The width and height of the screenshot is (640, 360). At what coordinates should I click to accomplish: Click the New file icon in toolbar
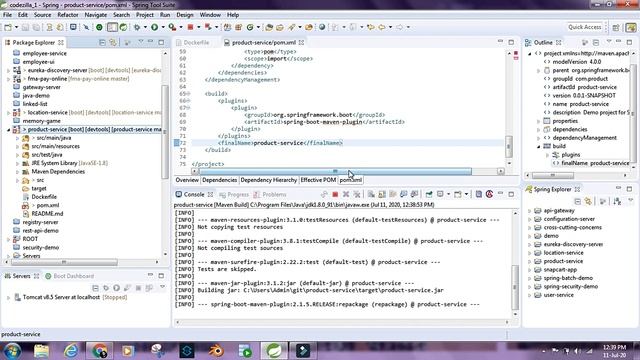click(x=8, y=27)
